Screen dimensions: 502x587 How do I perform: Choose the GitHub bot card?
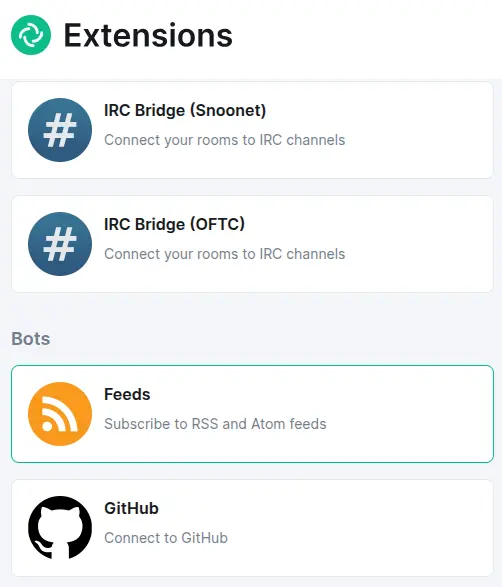click(252, 527)
